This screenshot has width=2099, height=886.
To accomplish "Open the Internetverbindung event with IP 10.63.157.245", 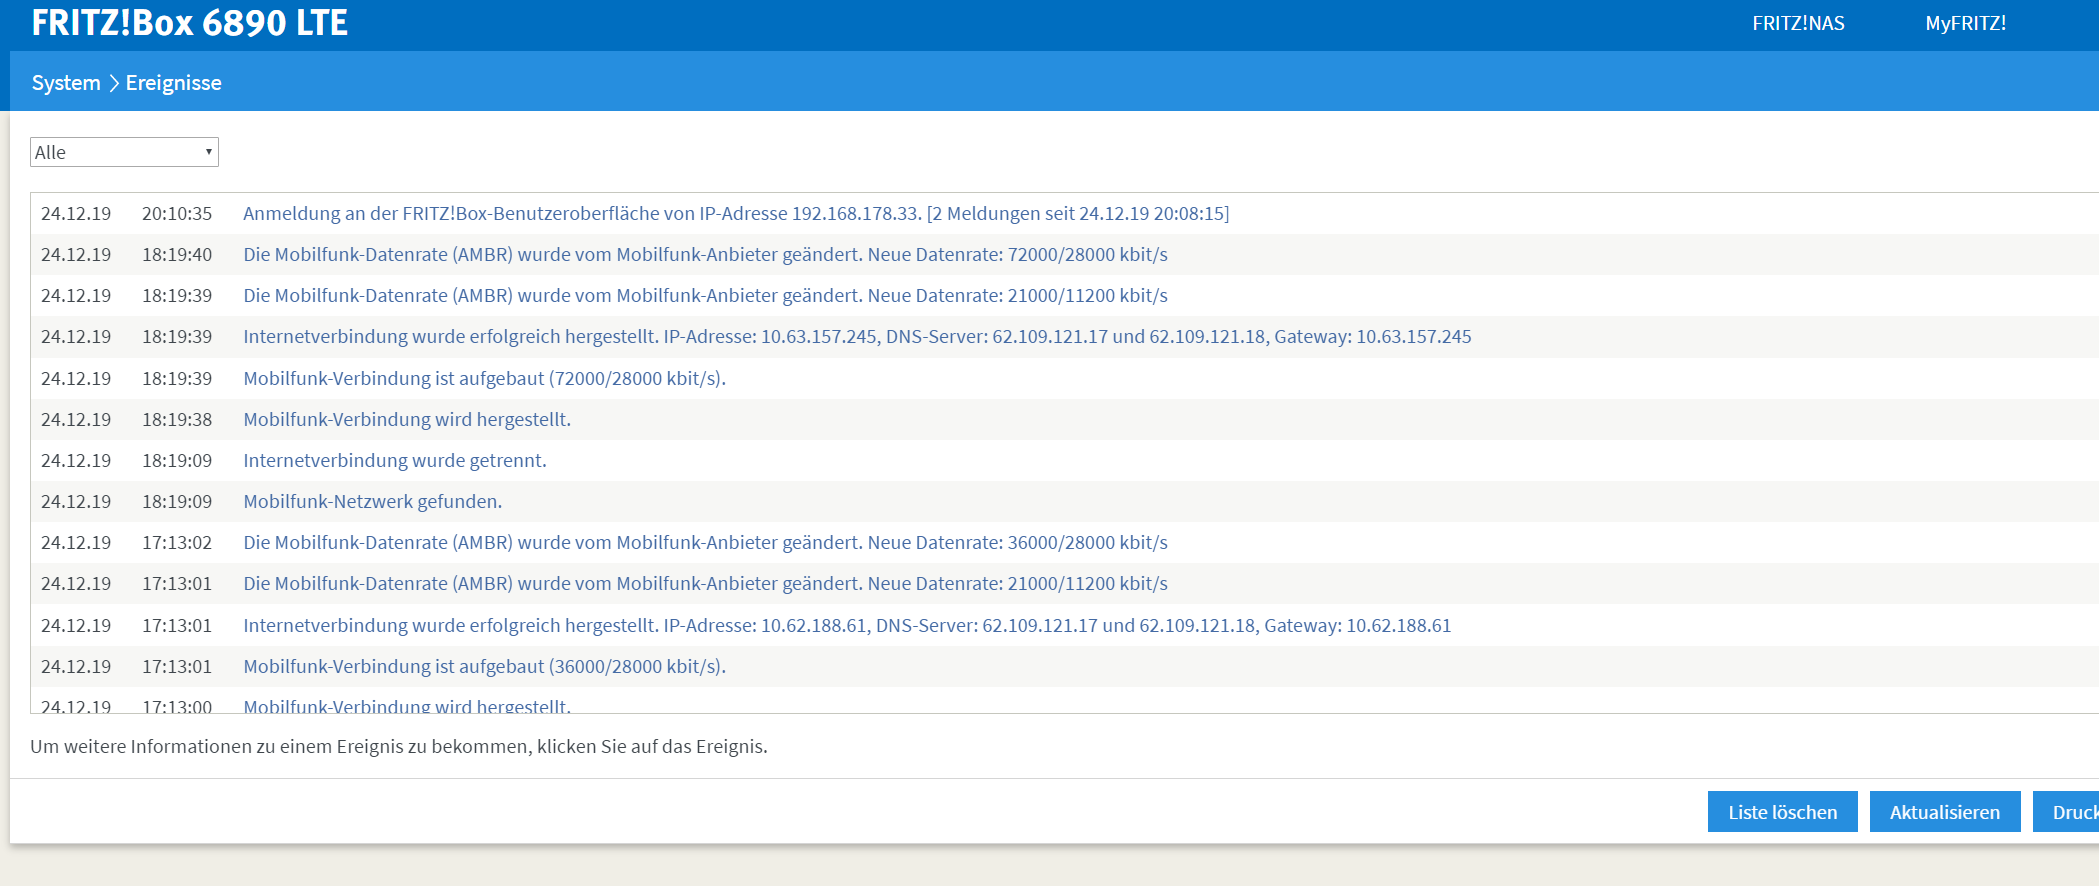I will [x=857, y=336].
